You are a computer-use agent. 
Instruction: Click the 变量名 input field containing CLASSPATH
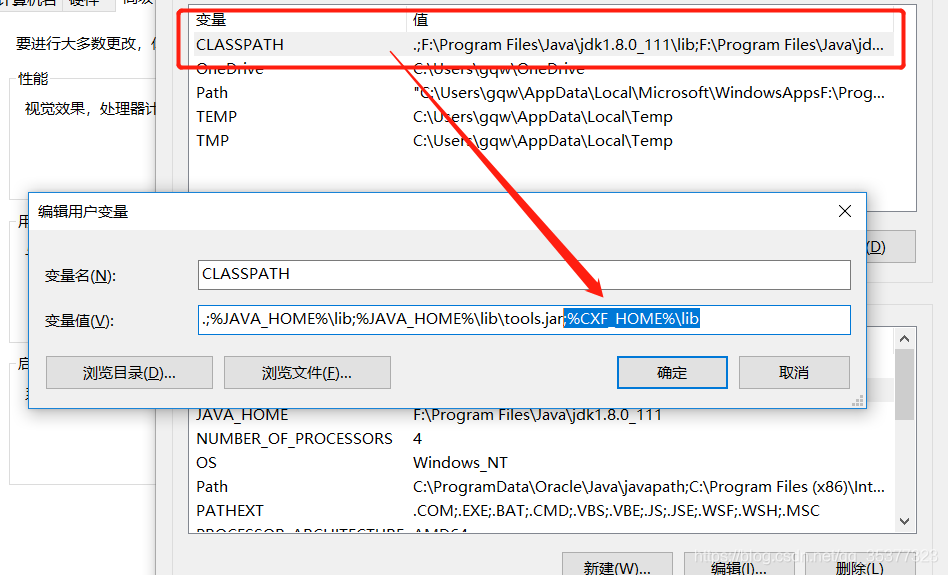tap(524, 275)
